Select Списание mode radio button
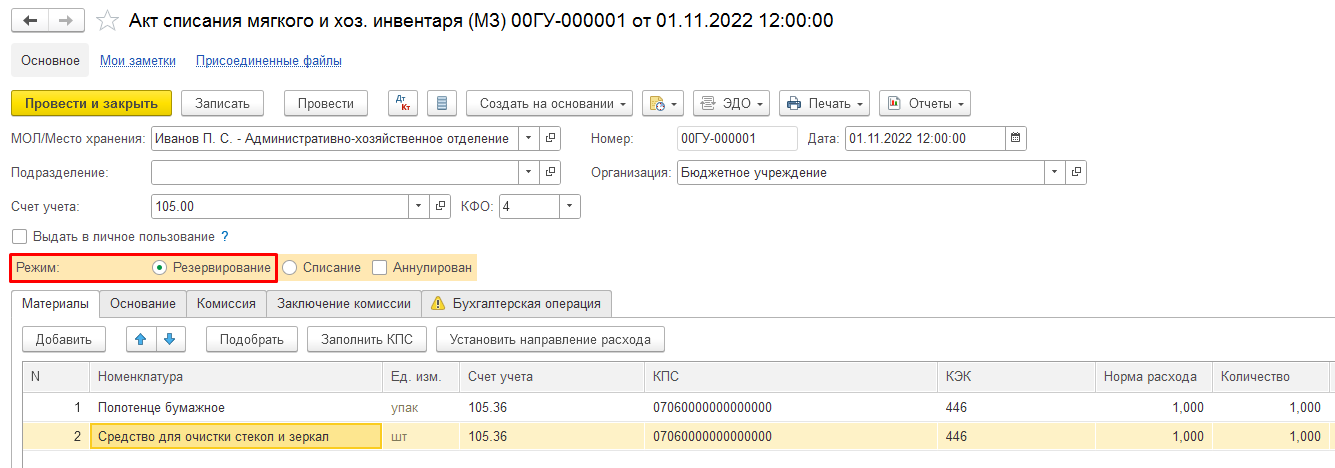Viewport: 1335px width, 468px height. click(290, 268)
